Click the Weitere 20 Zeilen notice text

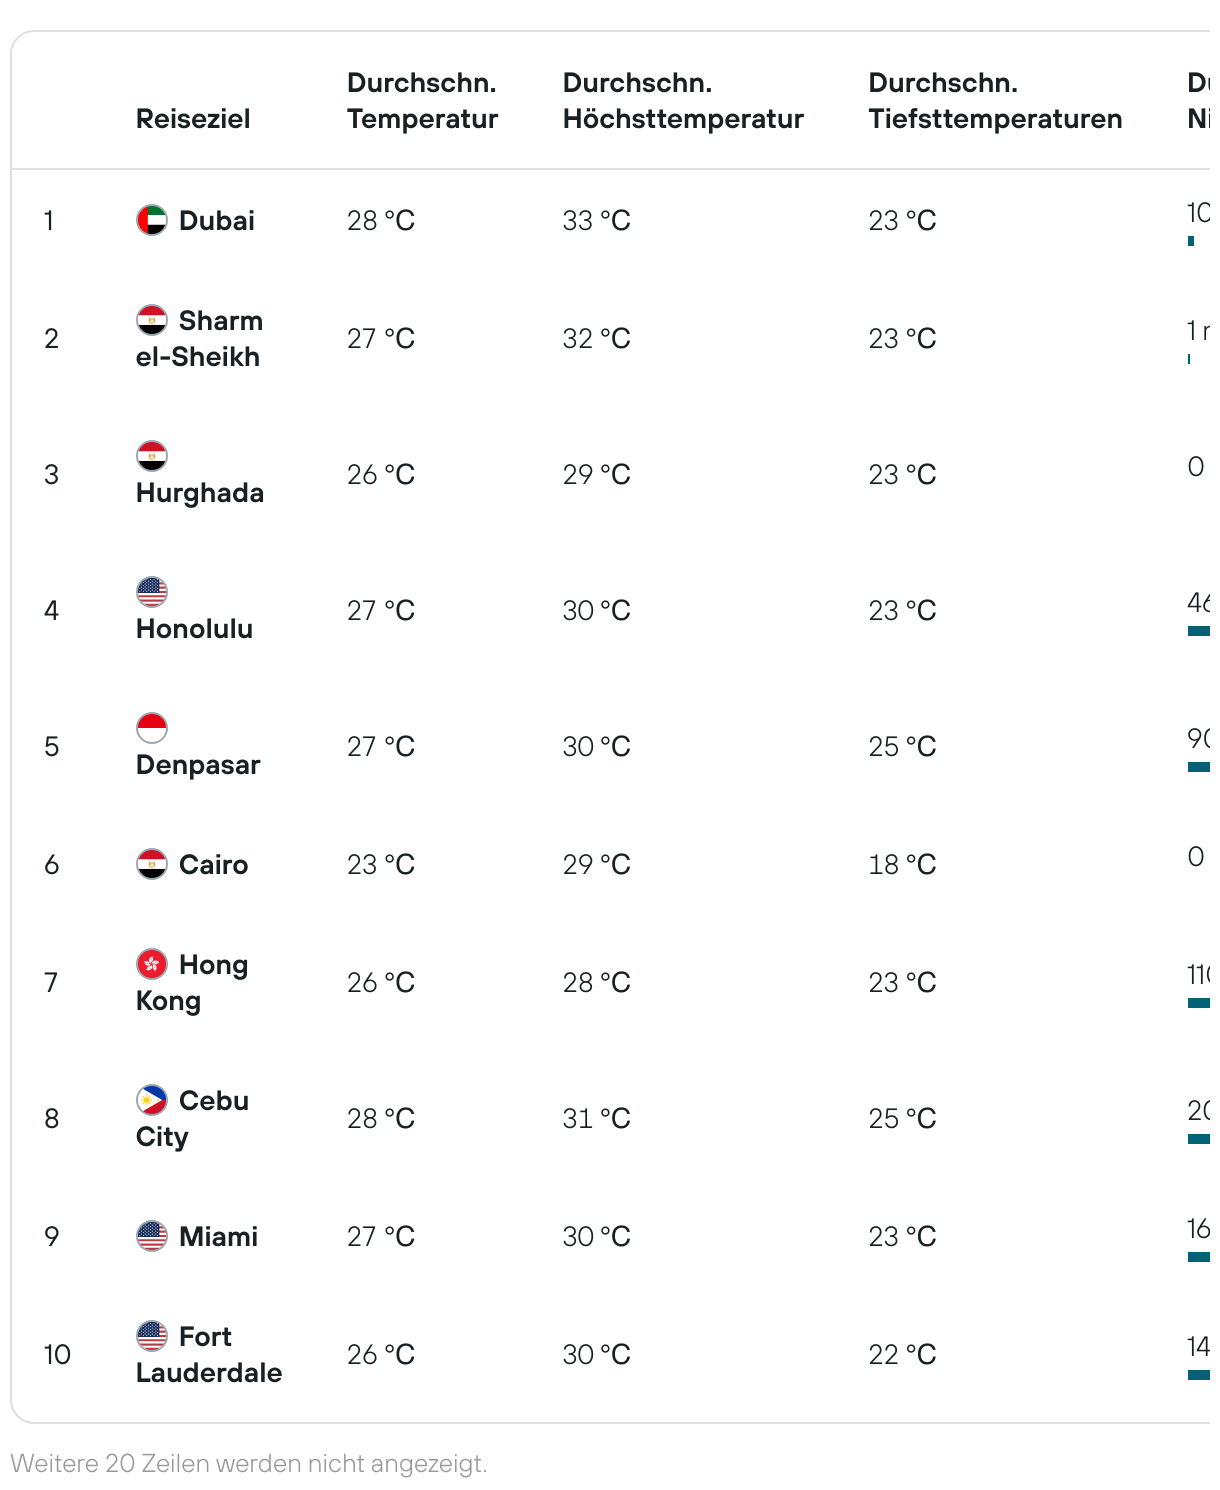coord(249,1464)
